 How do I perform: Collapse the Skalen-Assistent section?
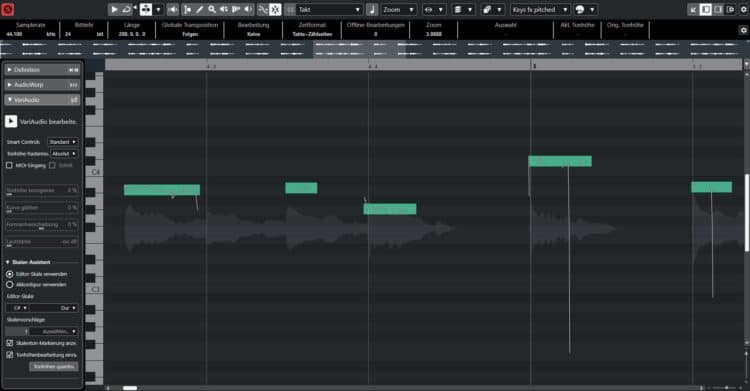point(8,262)
